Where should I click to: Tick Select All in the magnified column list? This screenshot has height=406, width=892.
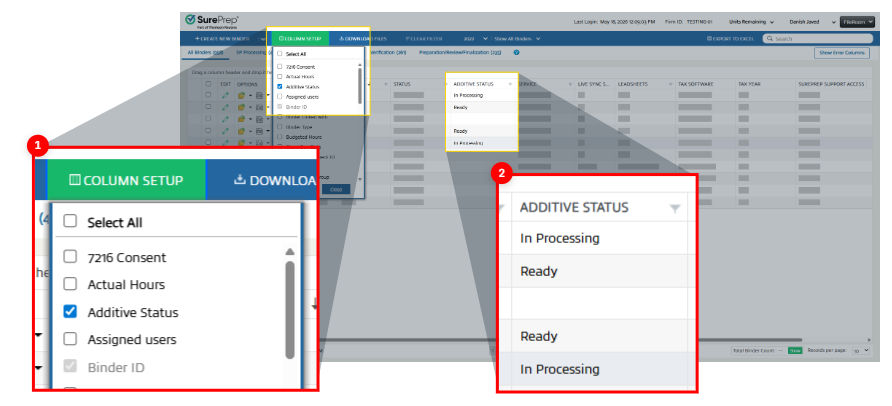click(x=70, y=221)
